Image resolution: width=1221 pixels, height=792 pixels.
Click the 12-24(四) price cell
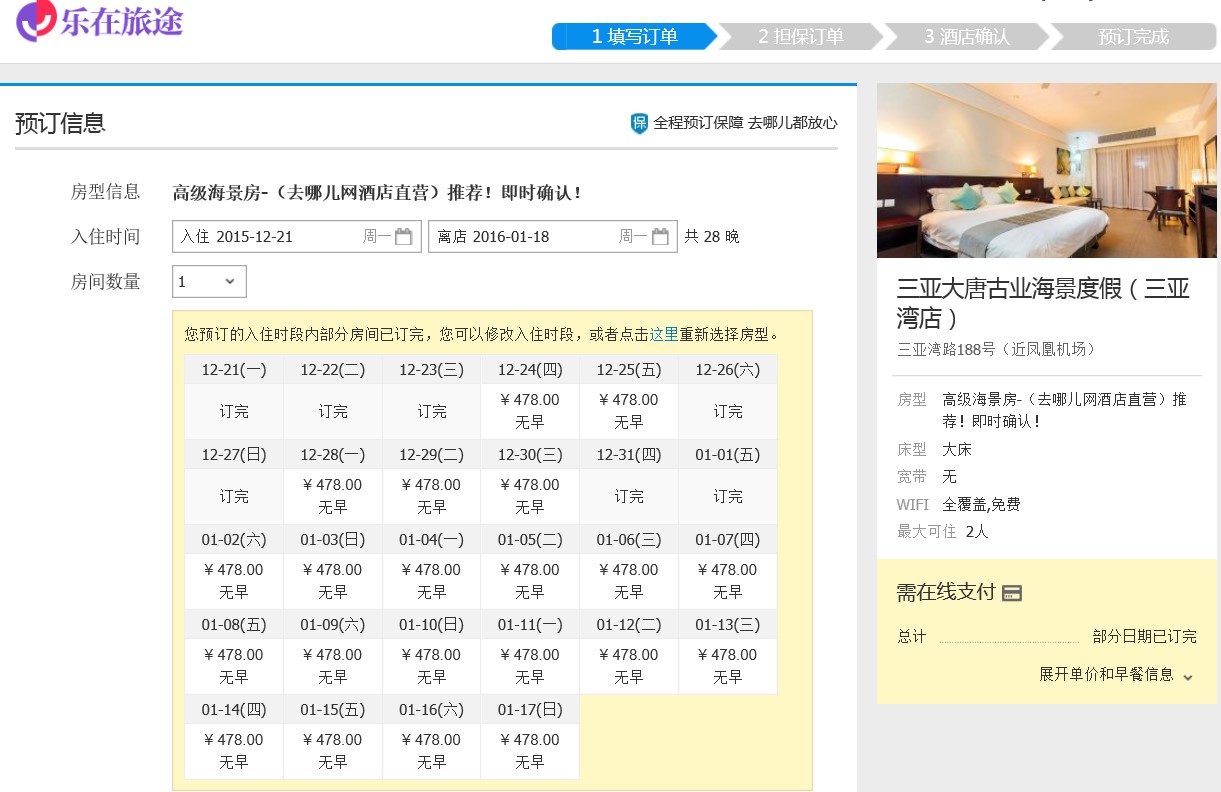(x=530, y=411)
